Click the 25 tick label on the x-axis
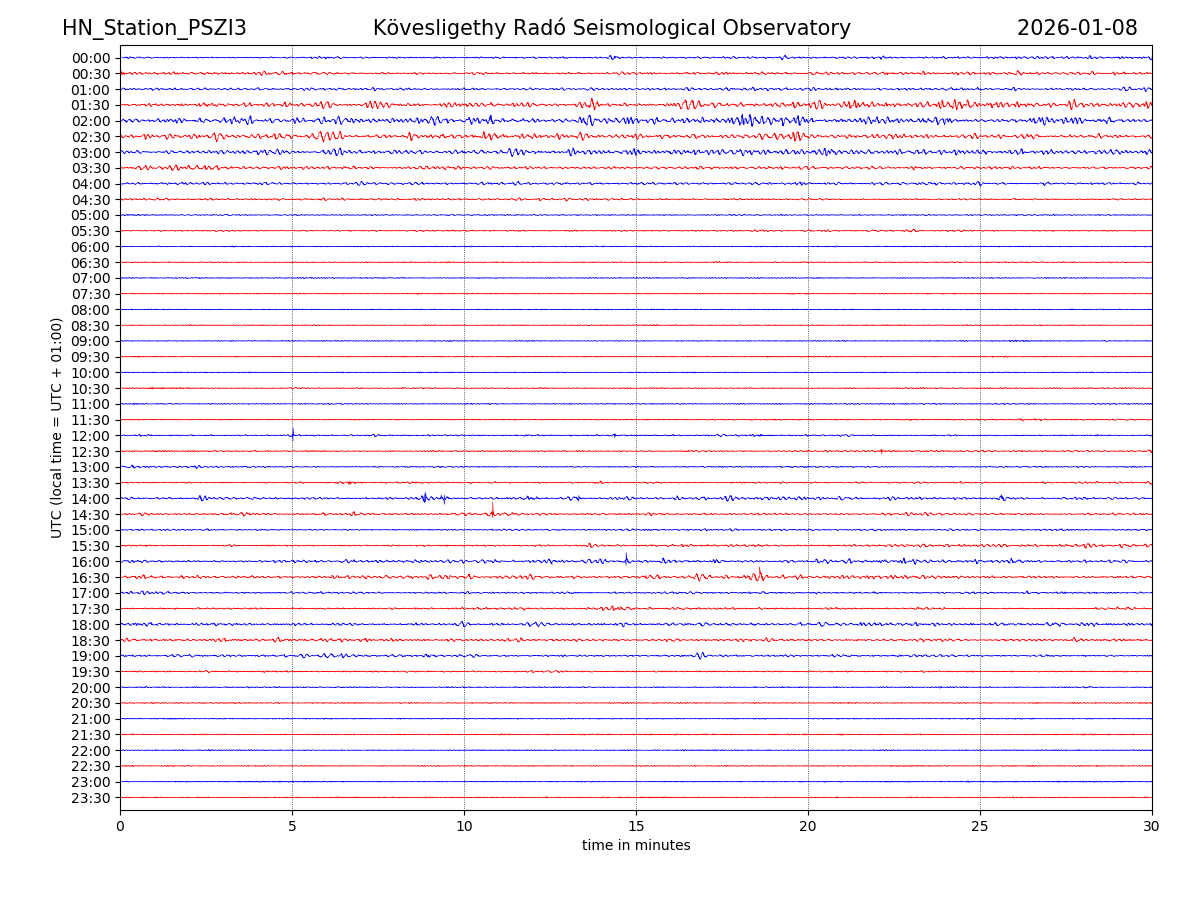The height and width of the screenshot is (900, 1200). pyautogui.click(x=980, y=827)
